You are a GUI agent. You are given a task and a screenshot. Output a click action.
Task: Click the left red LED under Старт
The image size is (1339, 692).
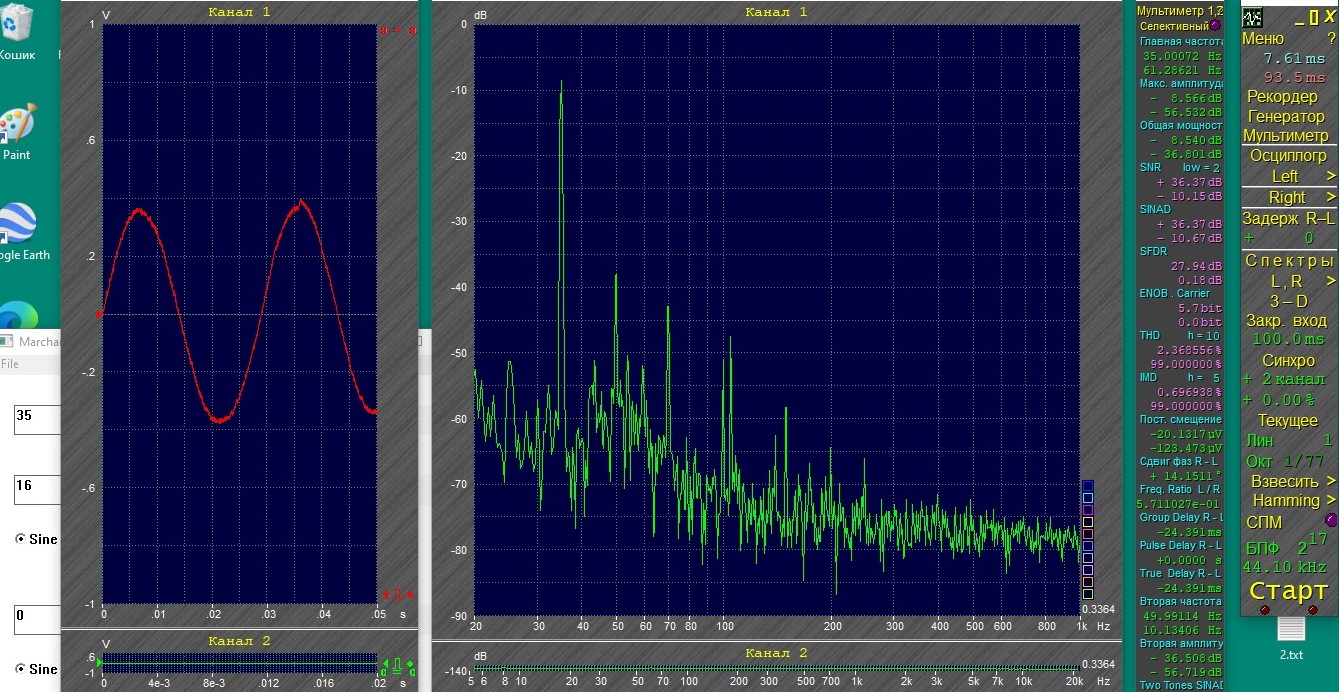[1264, 610]
